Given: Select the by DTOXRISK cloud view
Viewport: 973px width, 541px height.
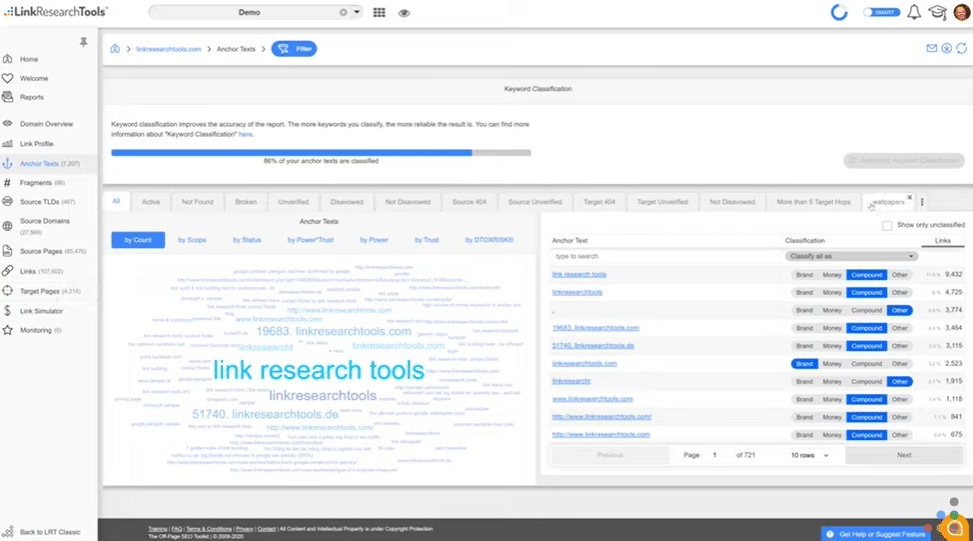Looking at the screenshot, I should pos(490,240).
